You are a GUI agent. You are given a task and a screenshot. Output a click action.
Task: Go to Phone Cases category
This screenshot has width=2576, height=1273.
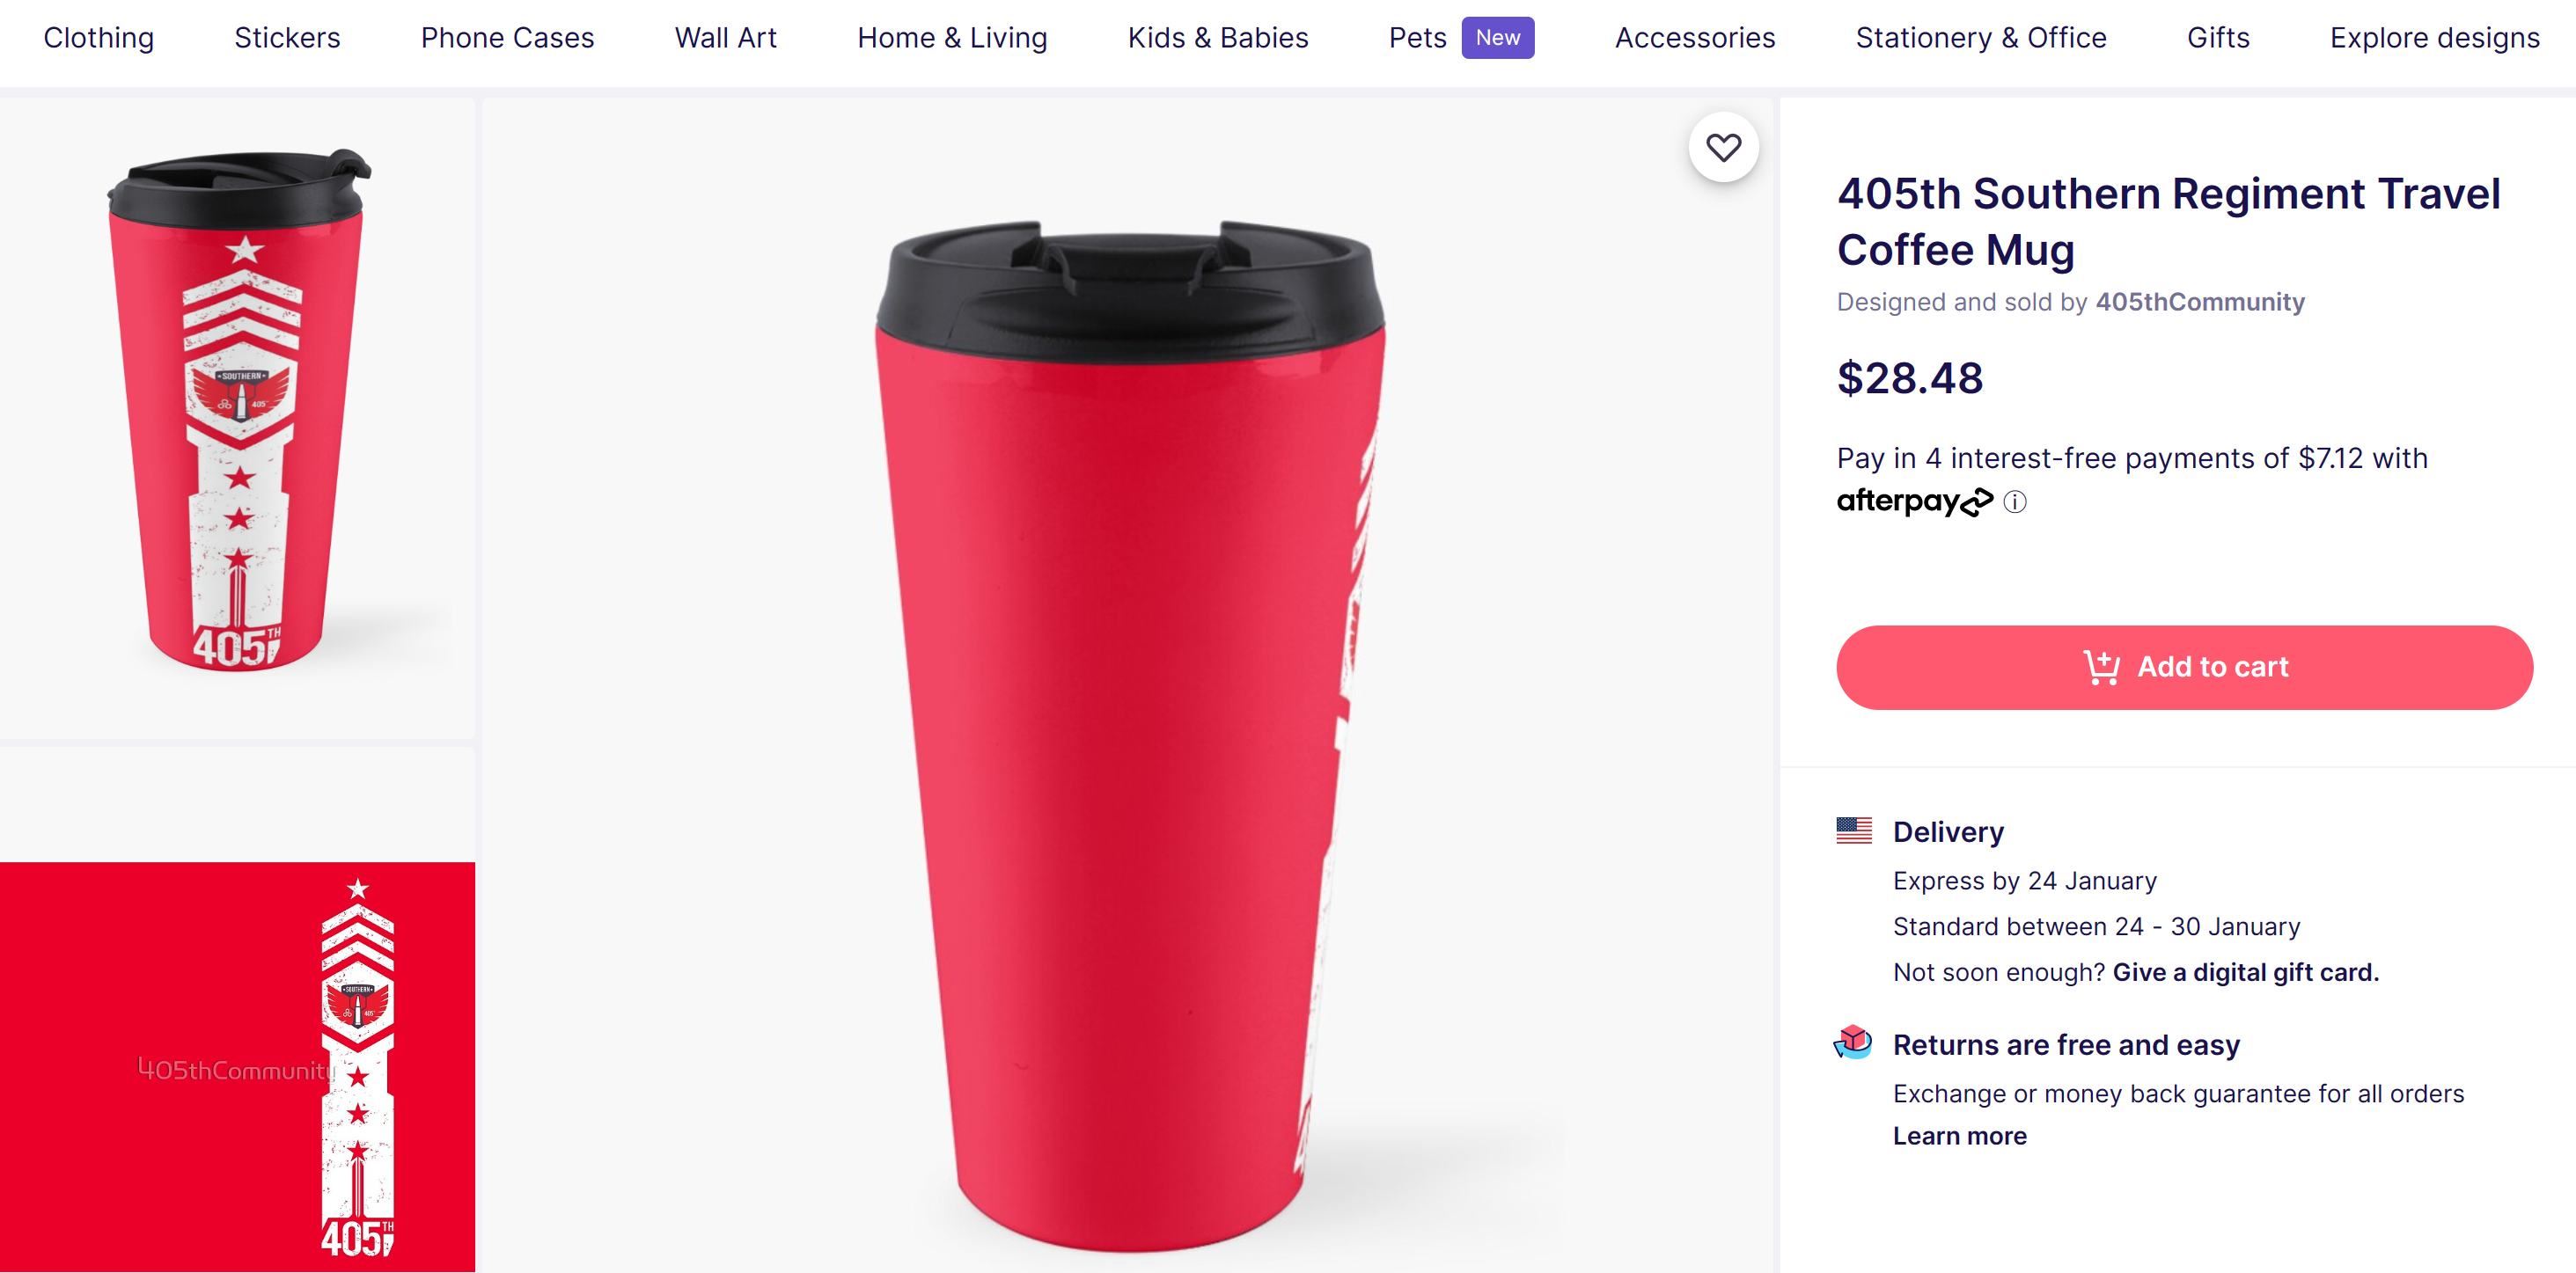pos(507,38)
